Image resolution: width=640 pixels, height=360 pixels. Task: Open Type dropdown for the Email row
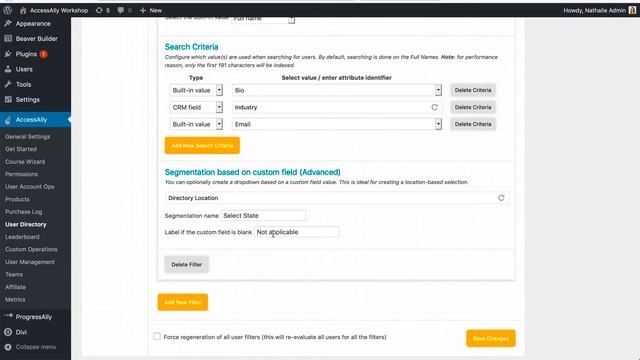[196, 124]
